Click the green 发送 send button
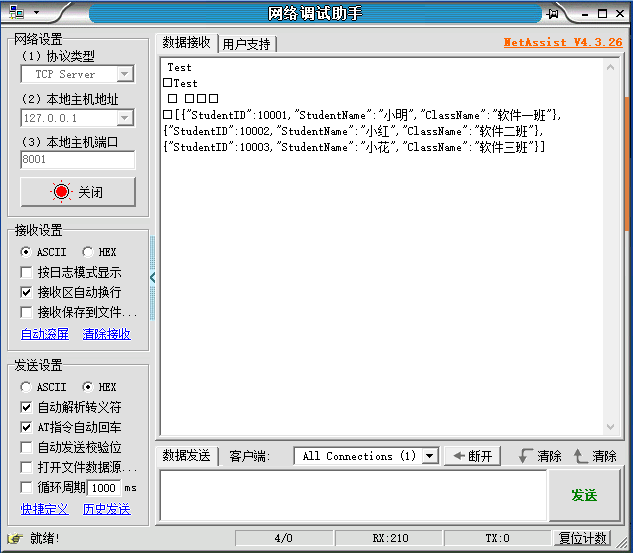The height and width of the screenshot is (553, 633). coord(584,495)
